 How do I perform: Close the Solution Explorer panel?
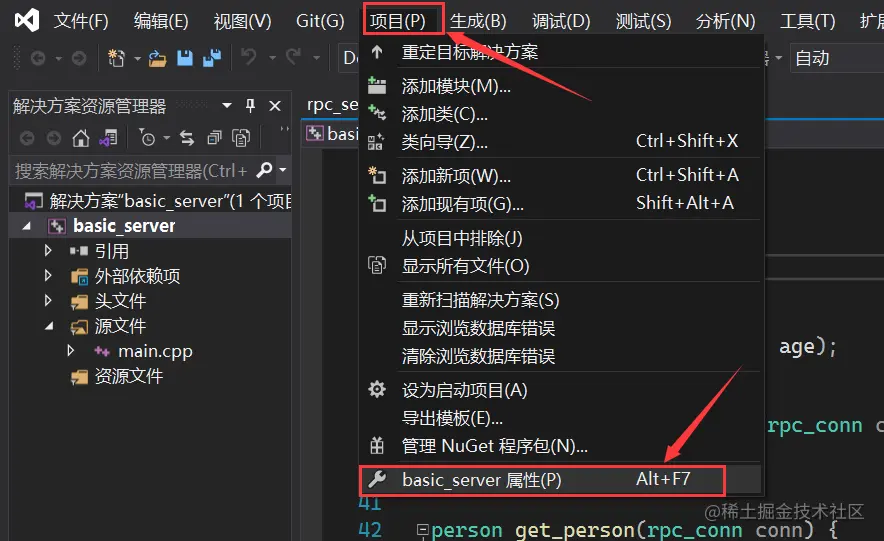pyautogui.click(x=275, y=105)
